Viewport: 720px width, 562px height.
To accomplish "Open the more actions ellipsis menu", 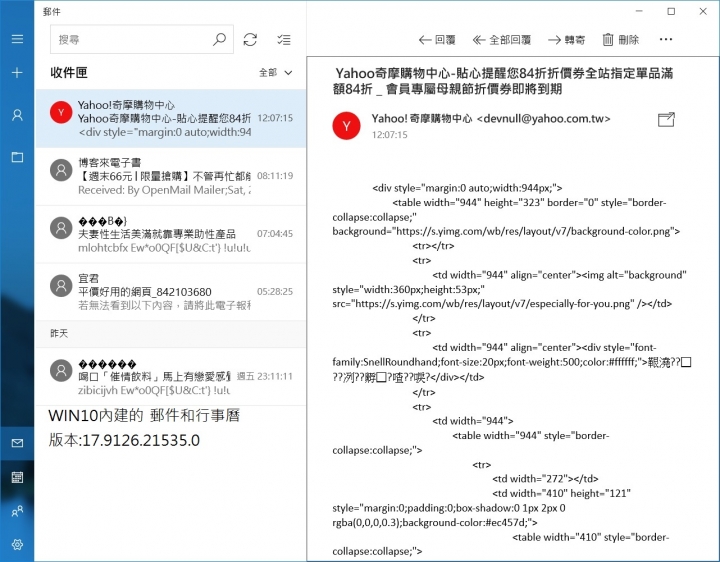I will coord(666,39).
